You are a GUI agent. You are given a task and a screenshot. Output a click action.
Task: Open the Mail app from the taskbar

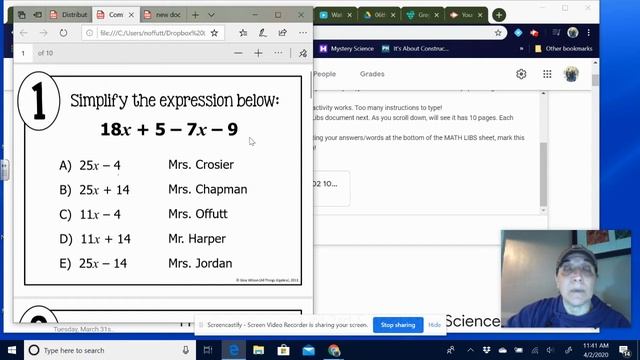tap(309, 350)
